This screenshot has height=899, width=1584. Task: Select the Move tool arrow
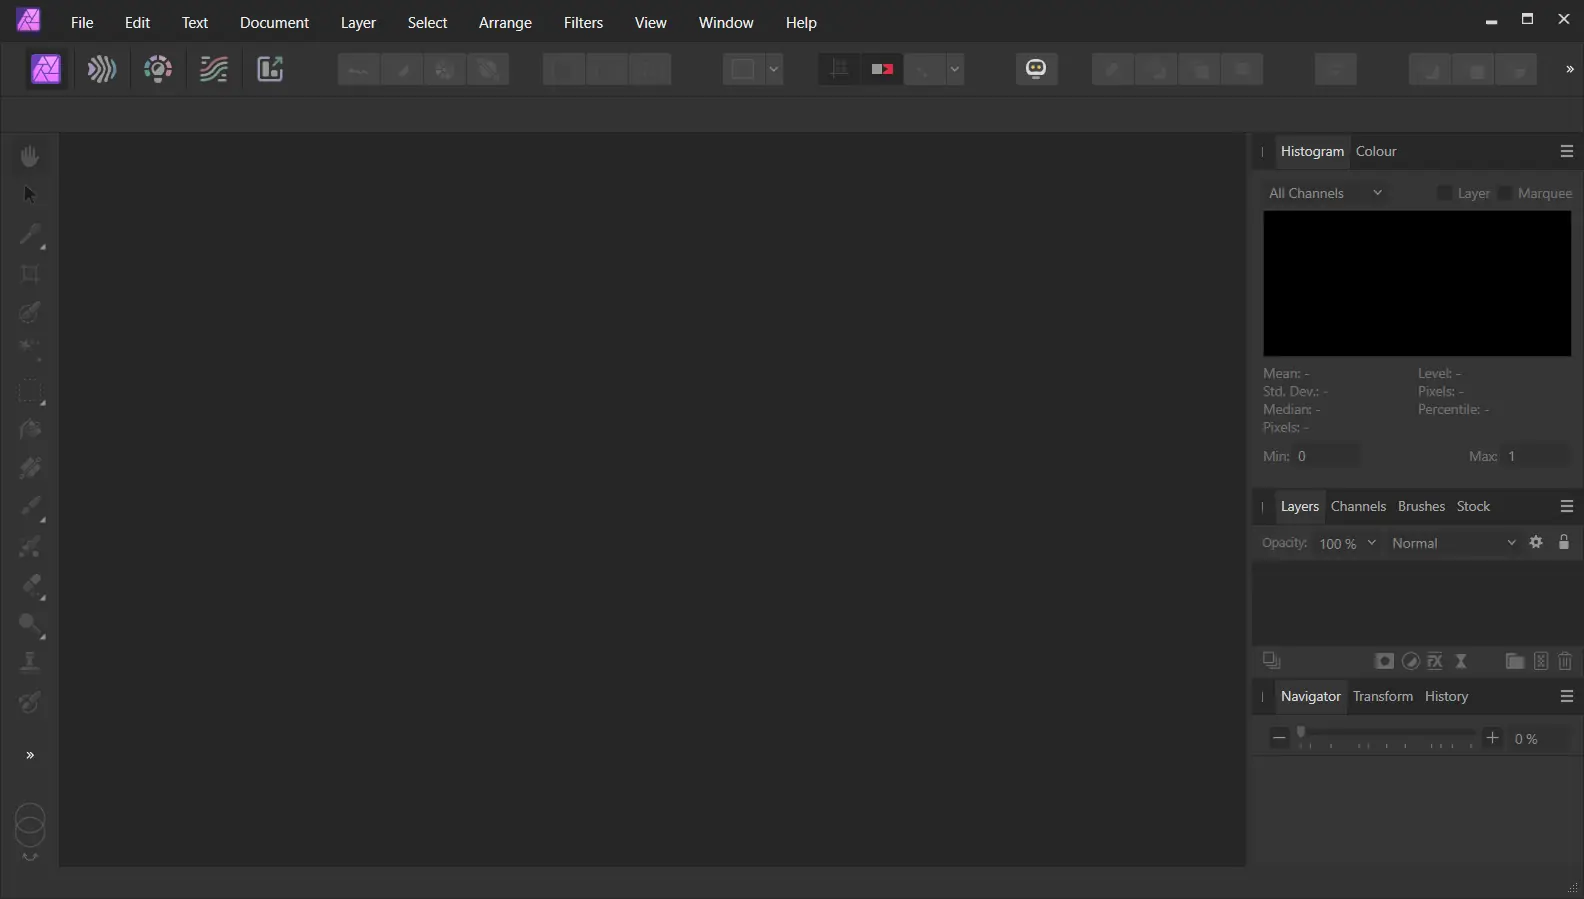[x=30, y=194]
